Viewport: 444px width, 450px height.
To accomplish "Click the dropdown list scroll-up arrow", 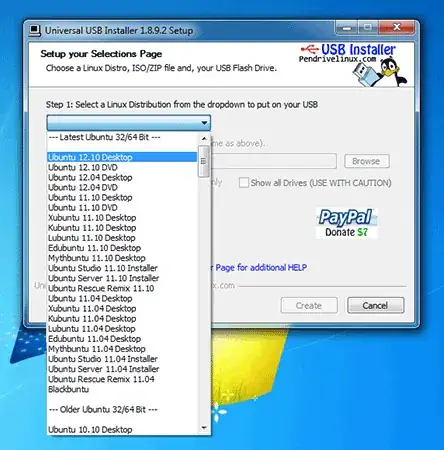I will pos(204,138).
